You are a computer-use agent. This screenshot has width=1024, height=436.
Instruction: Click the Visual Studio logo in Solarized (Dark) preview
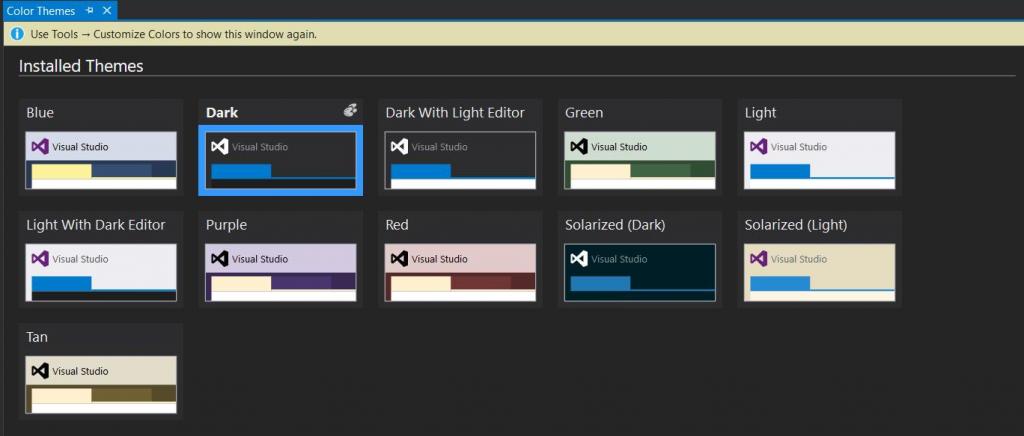[x=579, y=259]
